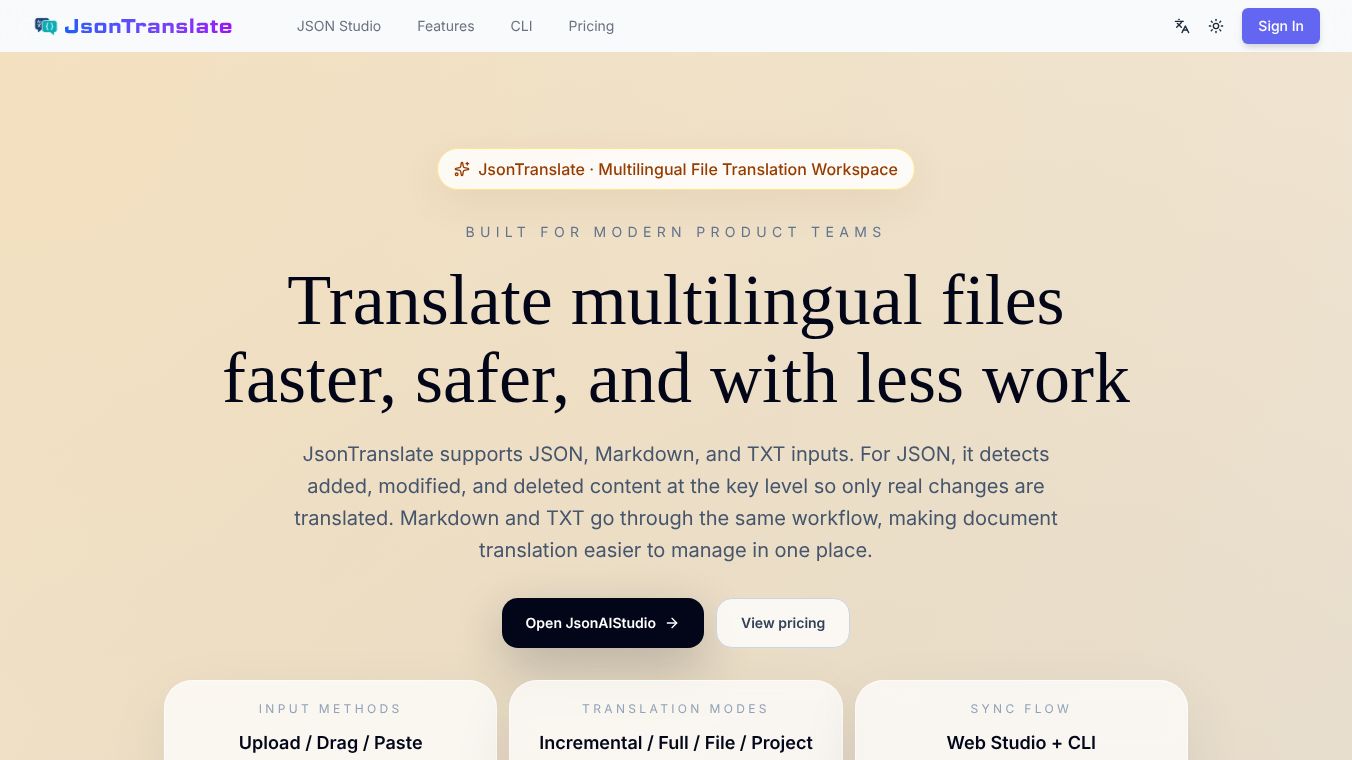Open the language switcher icon
Image resolution: width=1352 pixels, height=760 pixels.
click(1182, 26)
